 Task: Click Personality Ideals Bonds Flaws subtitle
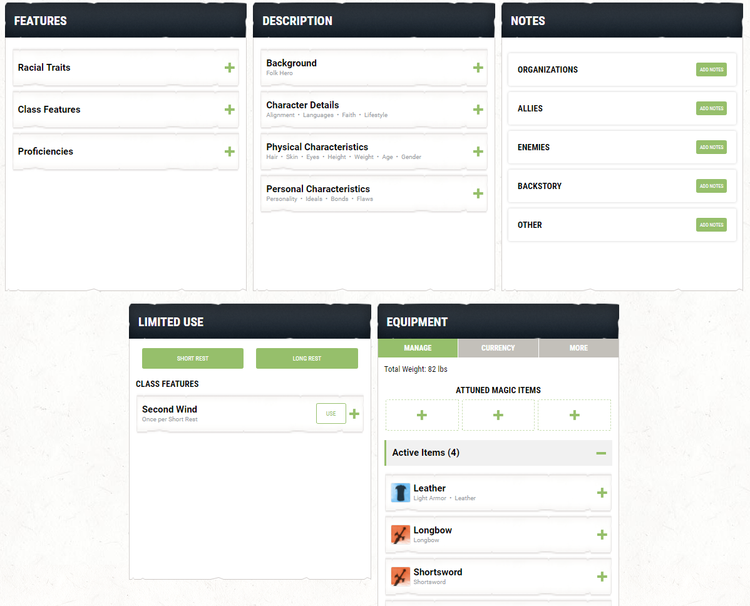(x=320, y=198)
